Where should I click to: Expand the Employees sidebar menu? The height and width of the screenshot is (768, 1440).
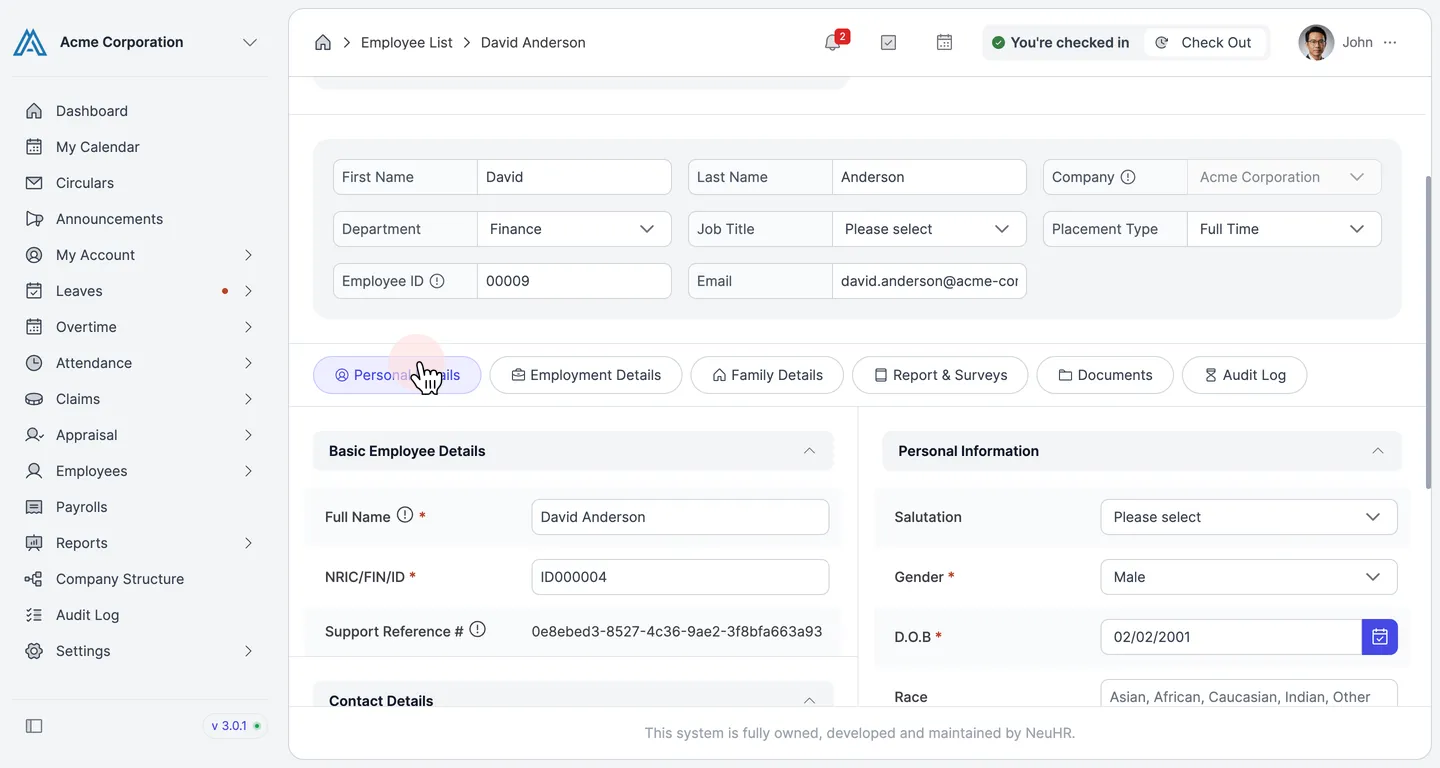coord(248,471)
